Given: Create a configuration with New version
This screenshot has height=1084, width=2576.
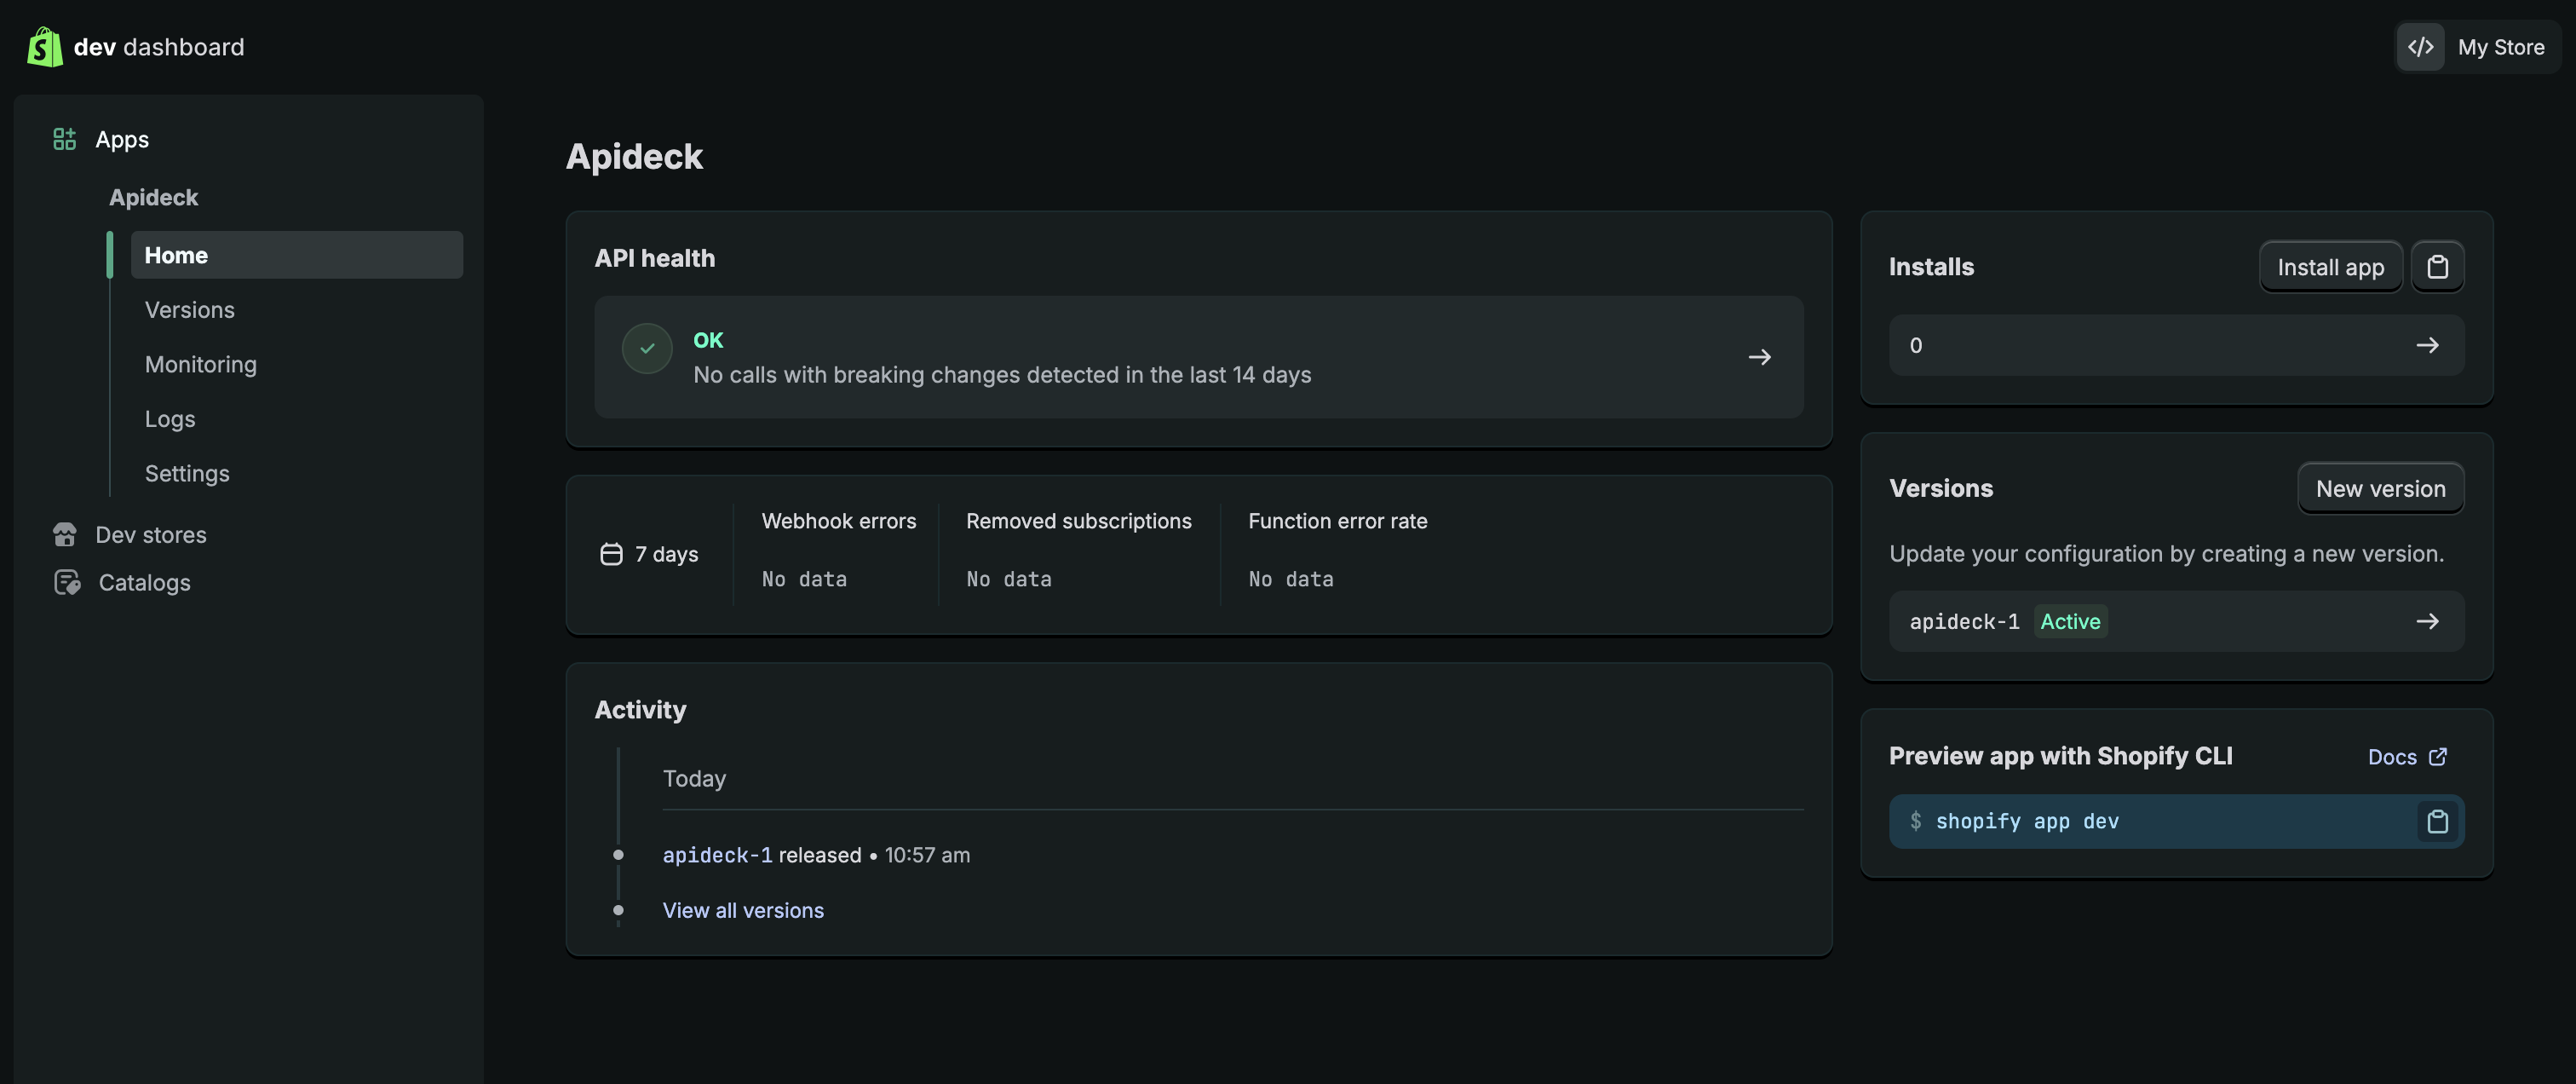Looking at the screenshot, I should pos(2380,488).
